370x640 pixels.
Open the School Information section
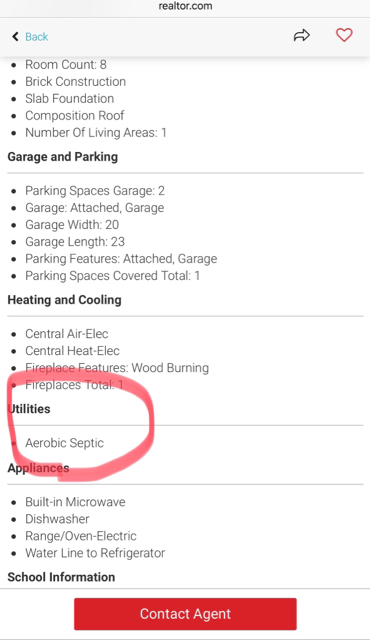pyautogui.click(x=61, y=577)
